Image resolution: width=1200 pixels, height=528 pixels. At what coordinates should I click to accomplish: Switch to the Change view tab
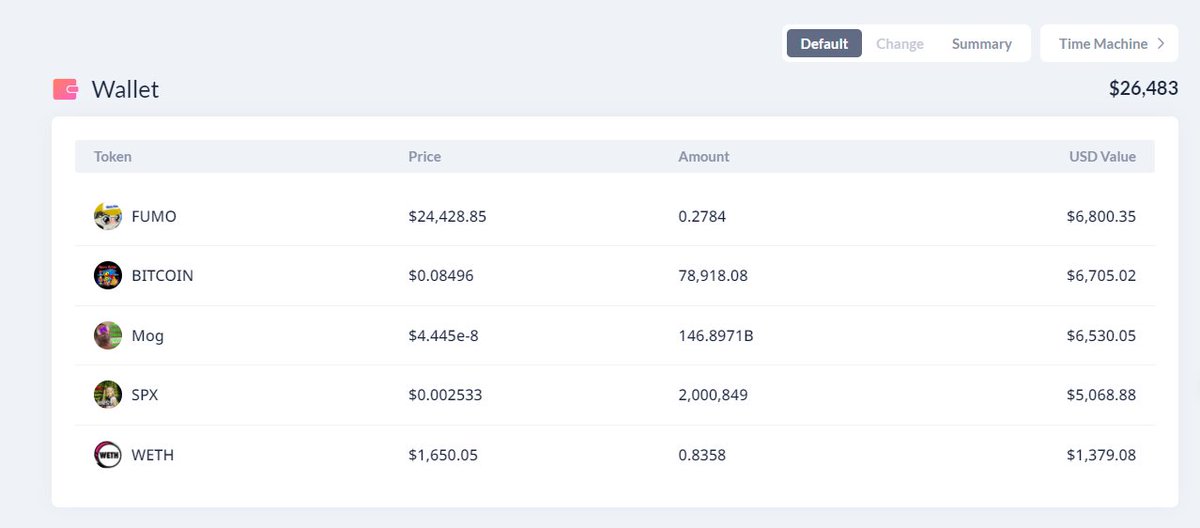[900, 44]
